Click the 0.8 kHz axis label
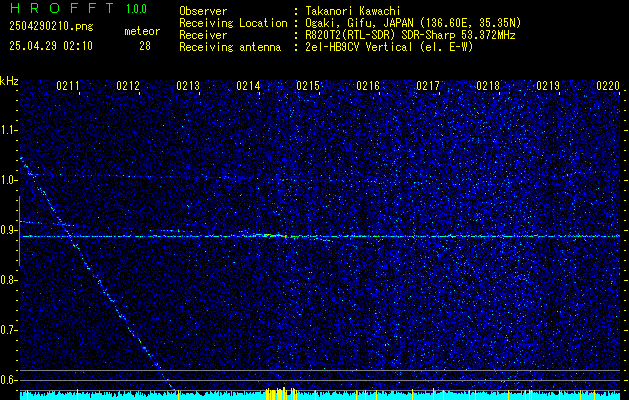This screenshot has width=629, height=400. 9,280
